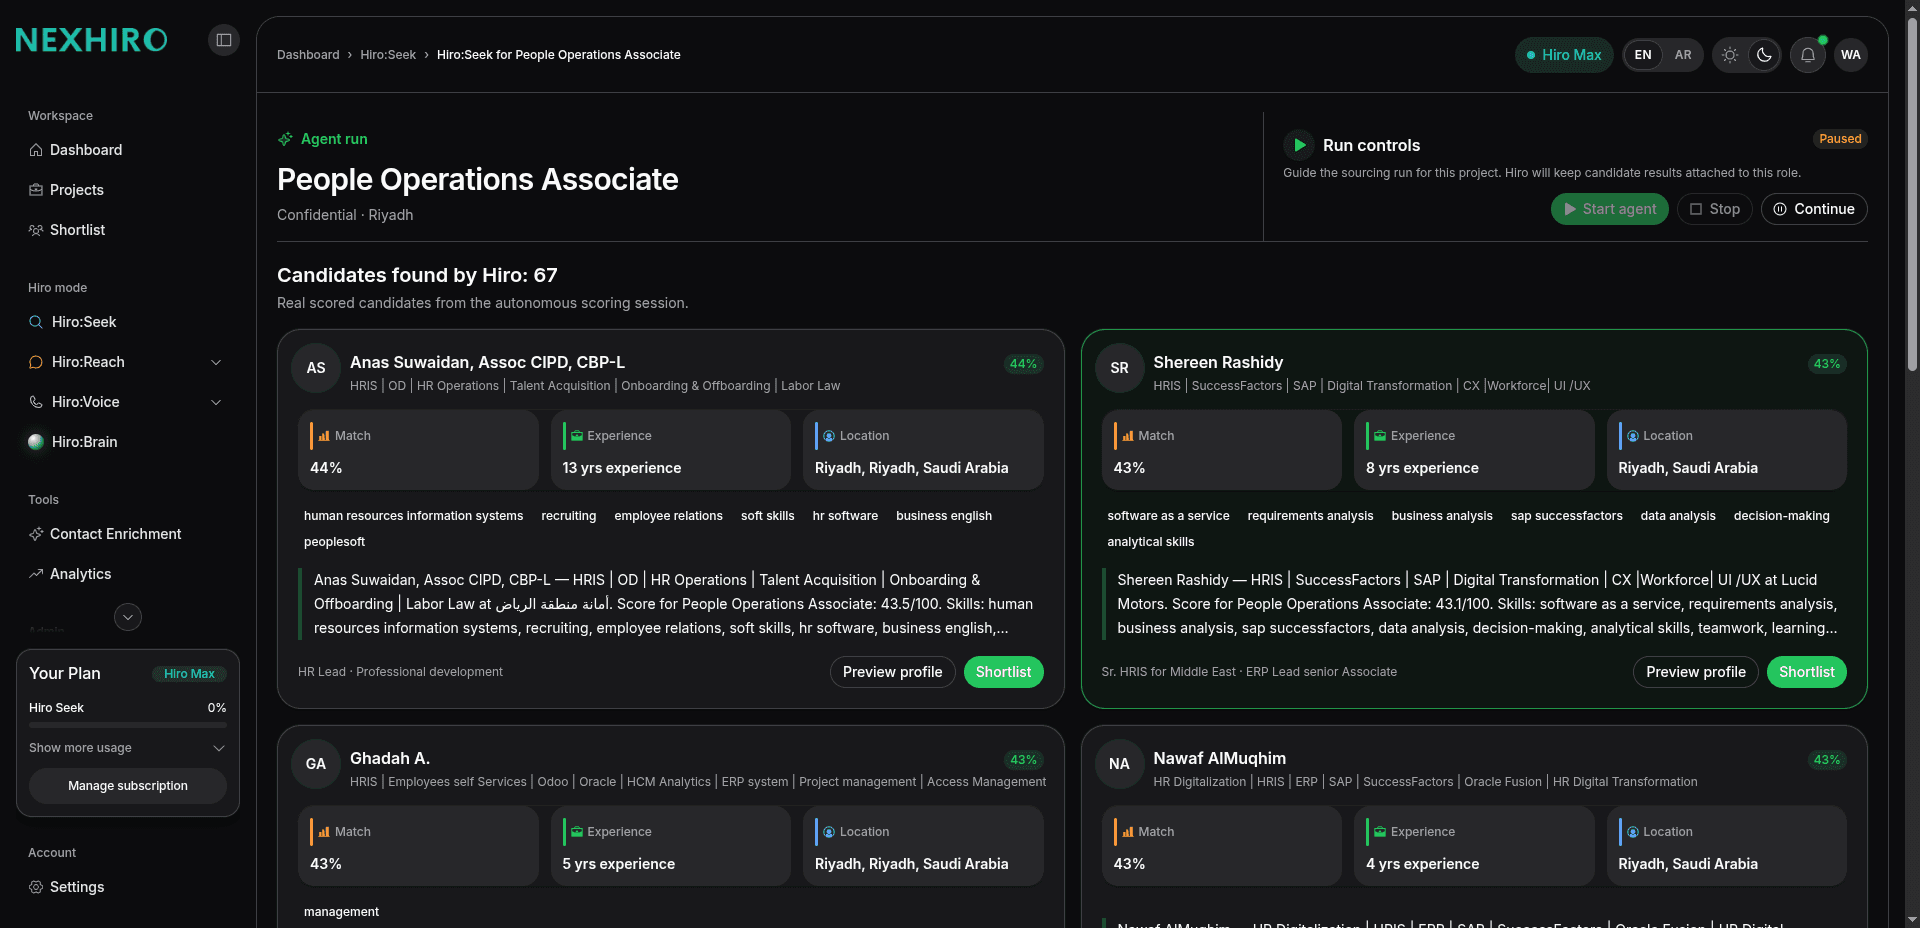
Task: Go to the Dashboard breadcrumb
Action: click(x=308, y=55)
